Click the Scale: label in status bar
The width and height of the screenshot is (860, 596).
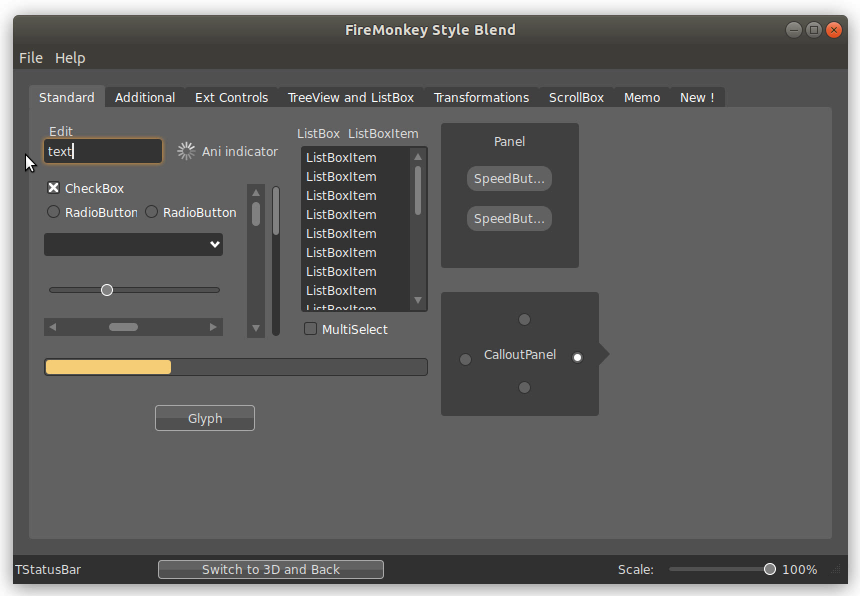click(x=636, y=570)
